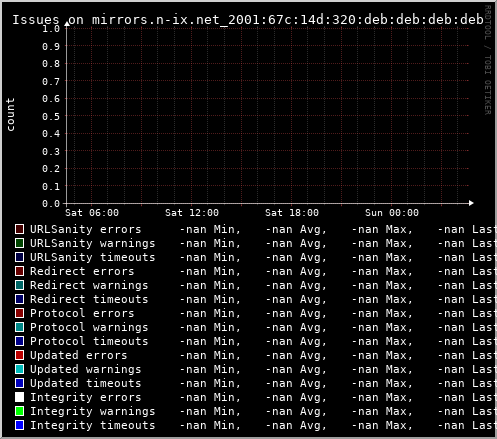
Task: Click the count y-axis label
Action: (10, 115)
